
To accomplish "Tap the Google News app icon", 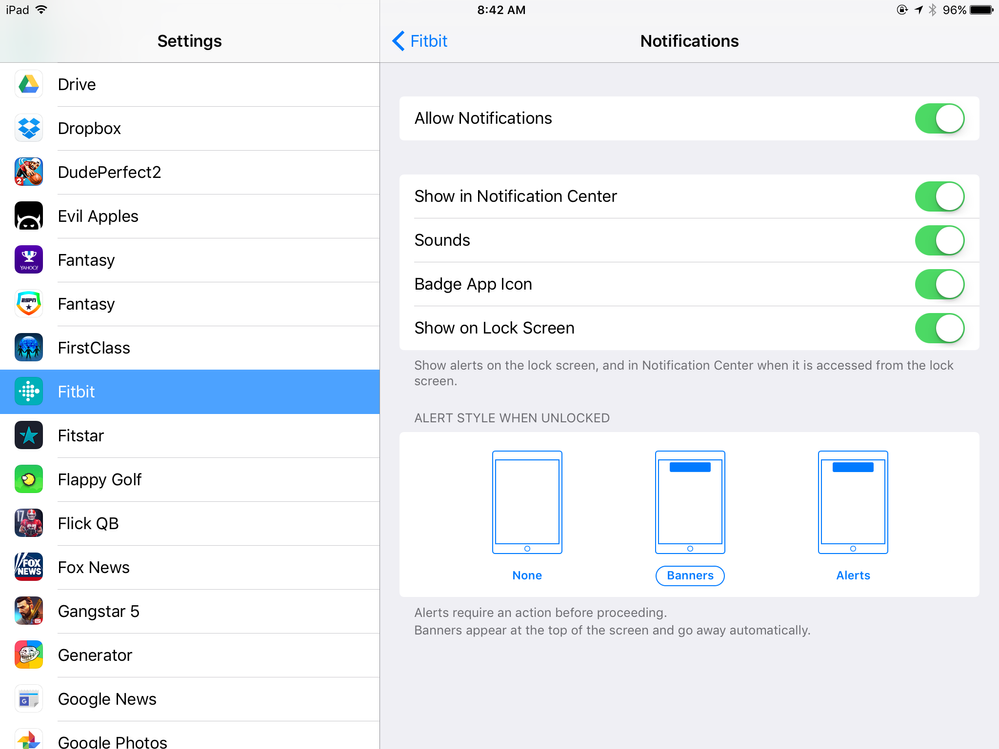I will coord(29,699).
